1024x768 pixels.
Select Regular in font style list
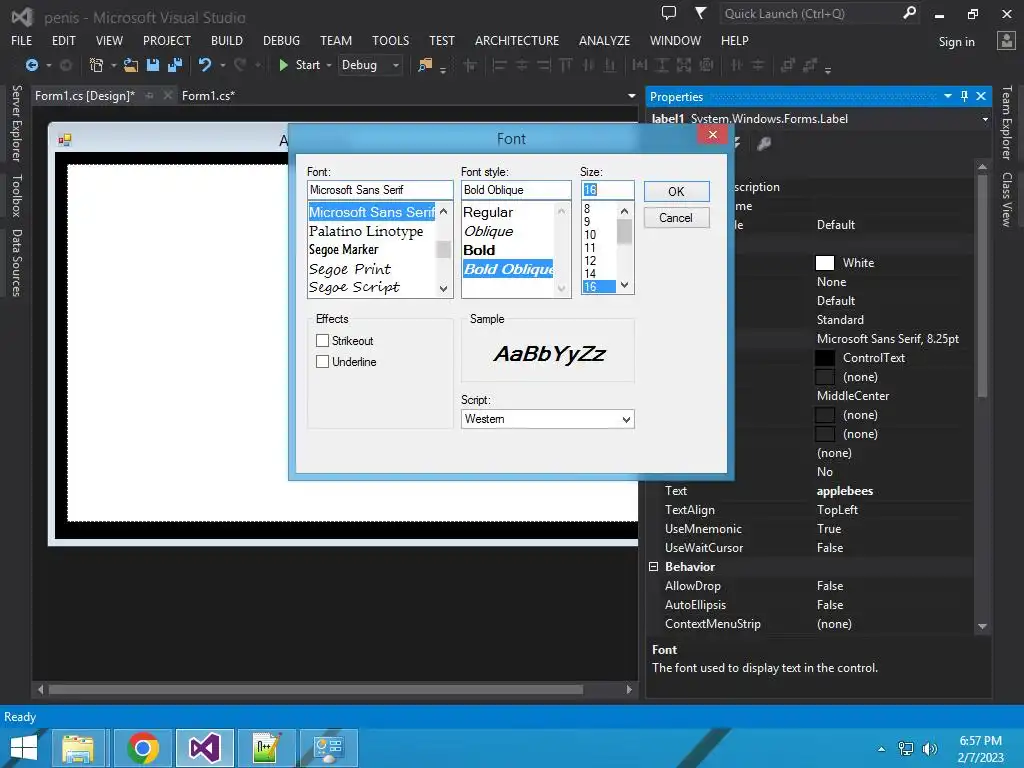click(488, 212)
